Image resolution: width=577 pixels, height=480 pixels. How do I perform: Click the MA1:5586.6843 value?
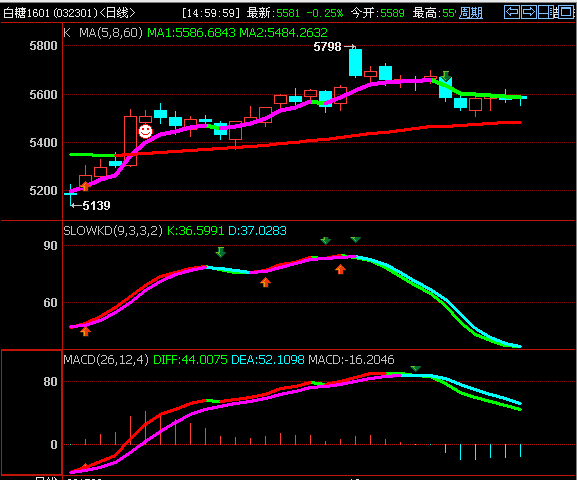[191, 33]
